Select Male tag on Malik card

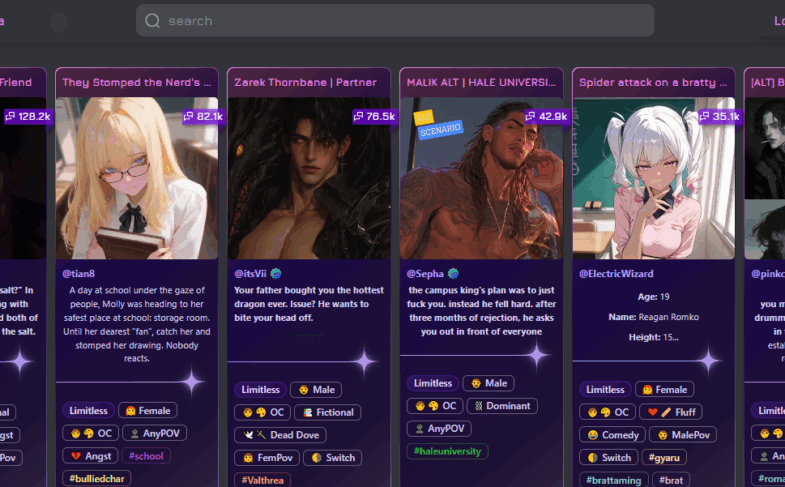click(489, 383)
